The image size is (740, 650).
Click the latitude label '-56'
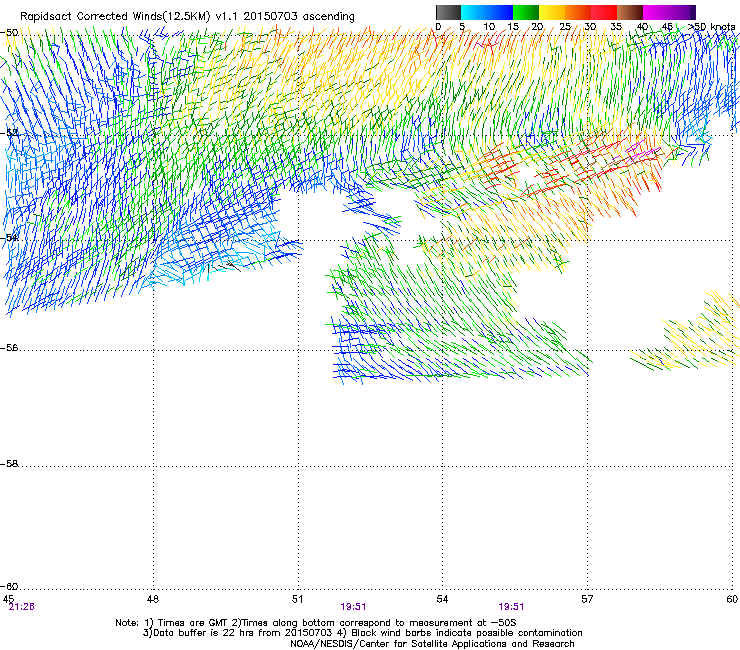click(x=9, y=348)
